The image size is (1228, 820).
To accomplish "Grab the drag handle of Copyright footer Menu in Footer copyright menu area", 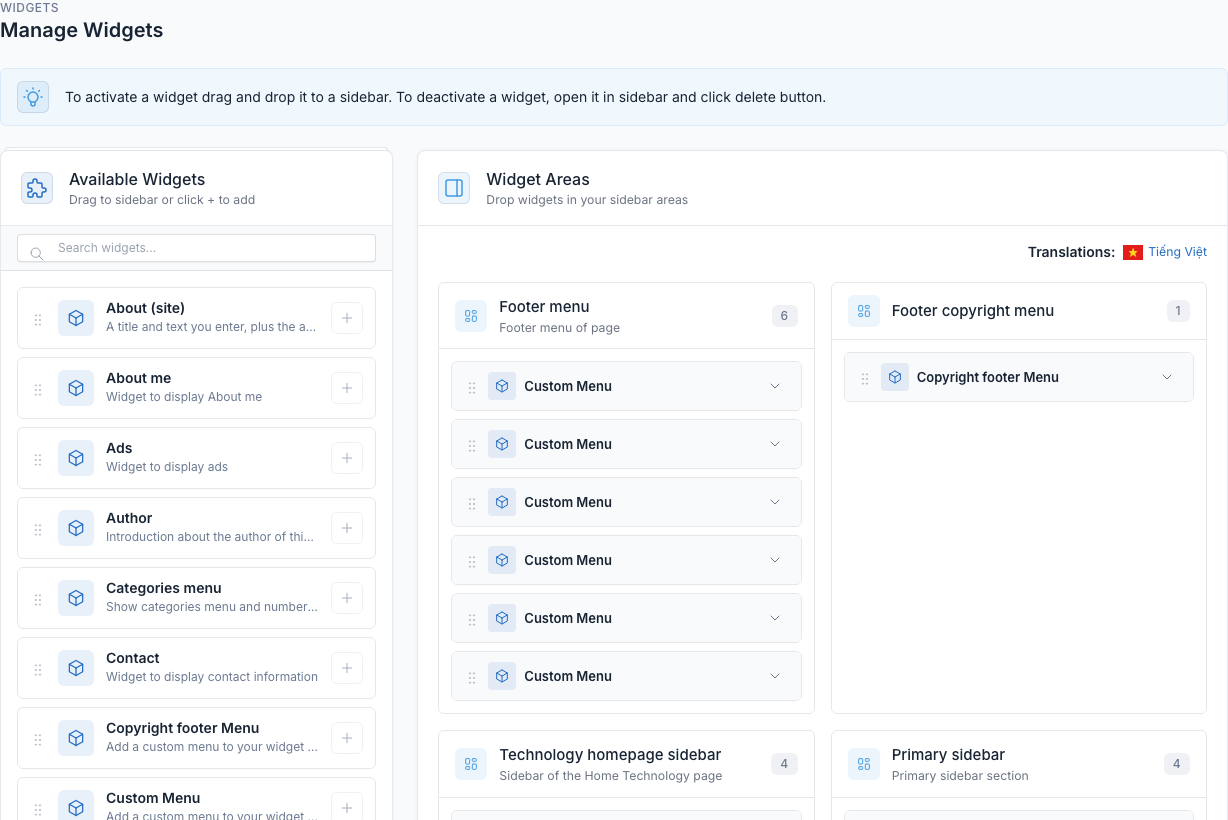I will tap(865, 379).
